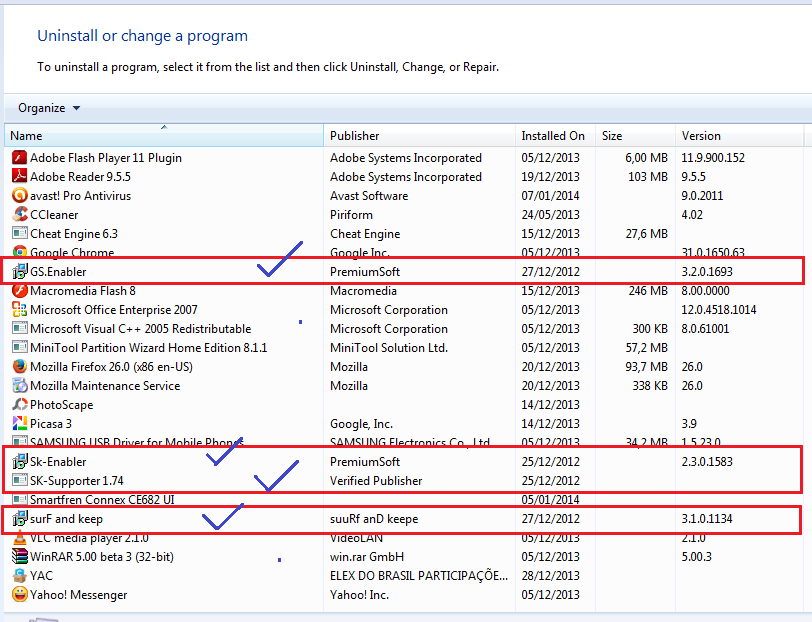Select the Yahoo! Messenger program name
The image size is (812, 622).
pos(78,595)
